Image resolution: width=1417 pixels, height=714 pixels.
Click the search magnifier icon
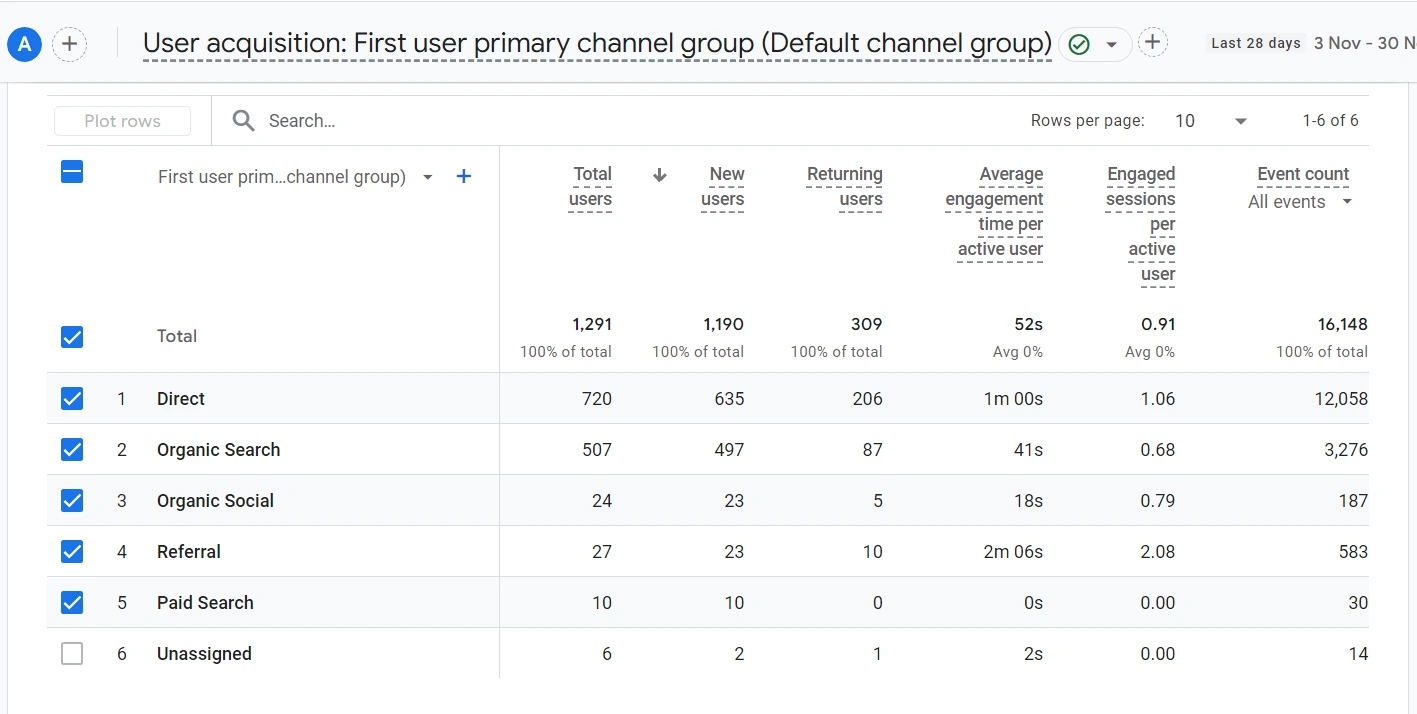[243, 121]
